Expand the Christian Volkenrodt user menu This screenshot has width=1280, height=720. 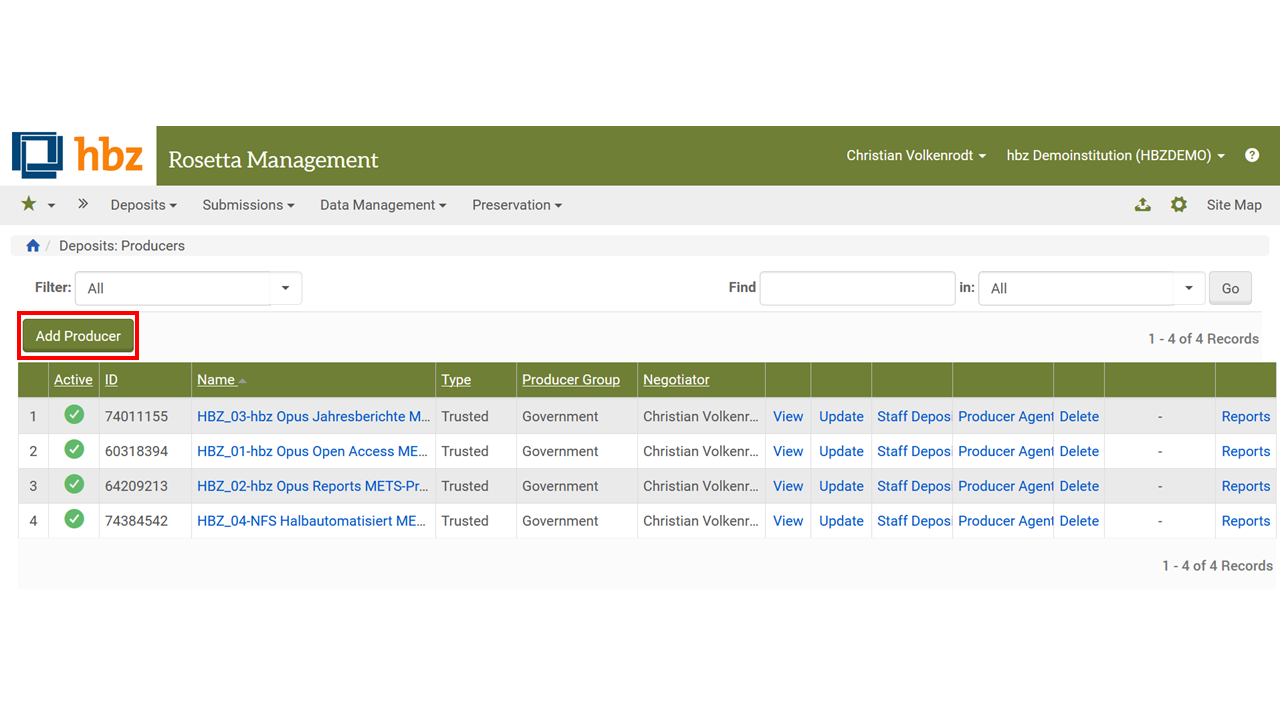tap(916, 155)
